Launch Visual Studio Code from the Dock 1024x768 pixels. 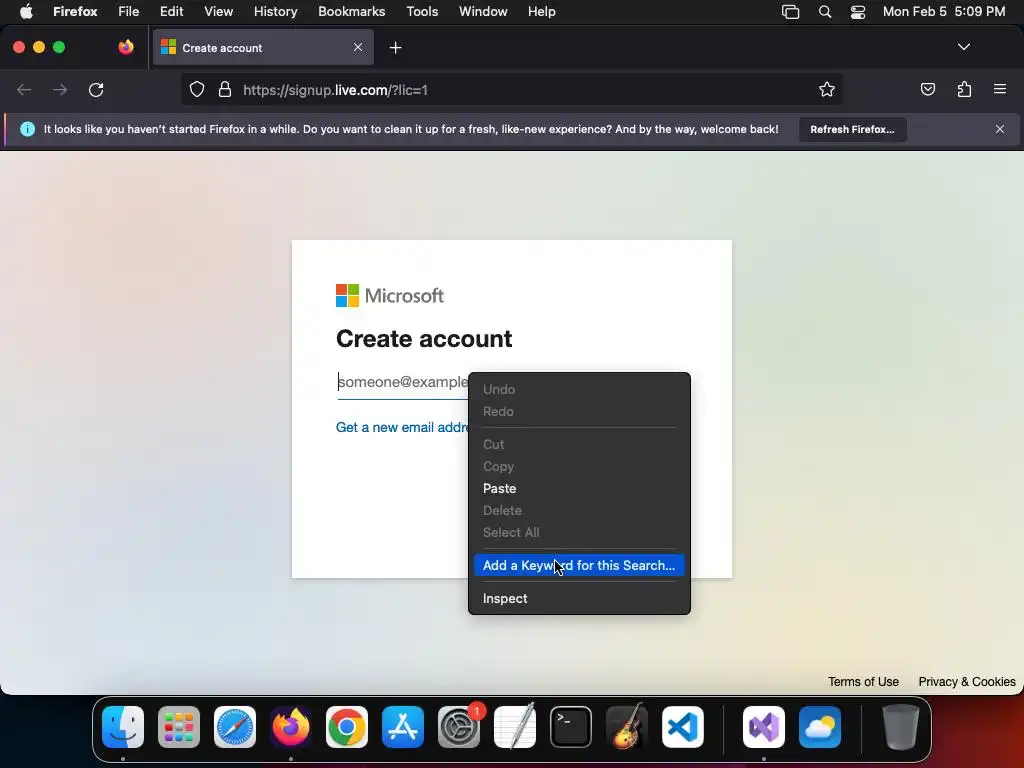pyautogui.click(x=682, y=727)
